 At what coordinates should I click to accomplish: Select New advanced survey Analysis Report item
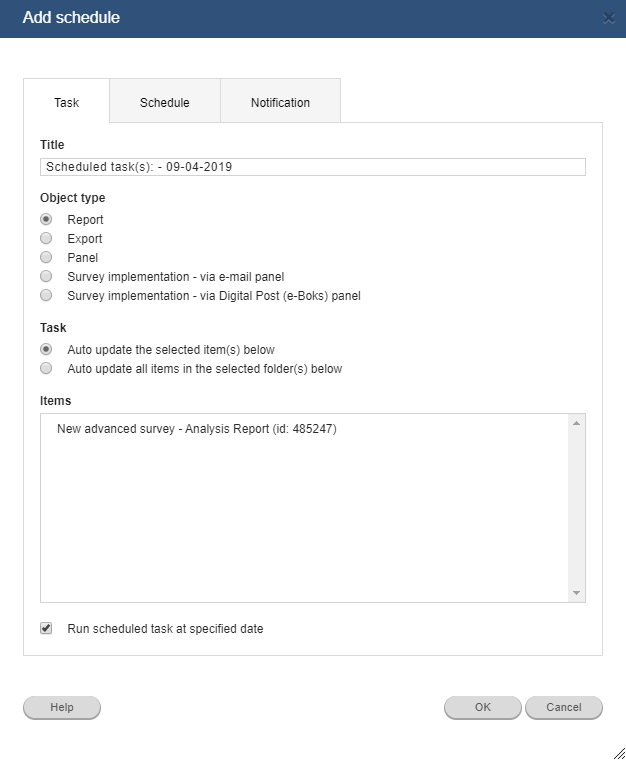tap(197, 429)
